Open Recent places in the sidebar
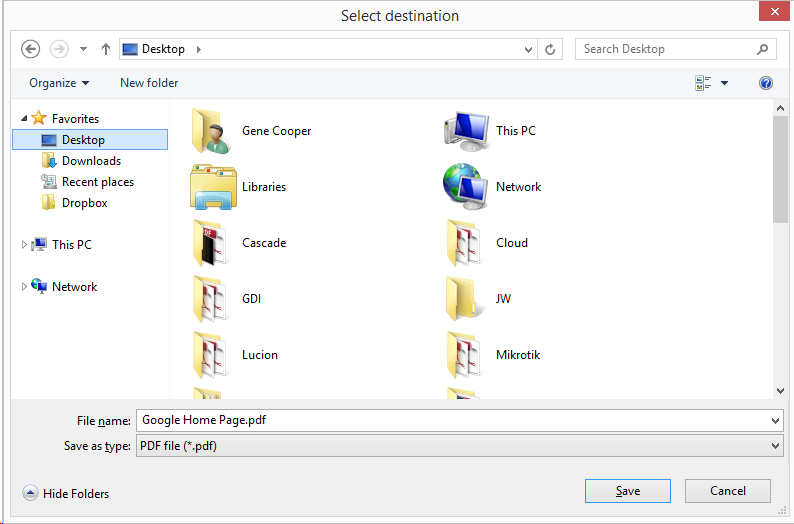Viewport: 794px width, 524px height. coord(98,182)
